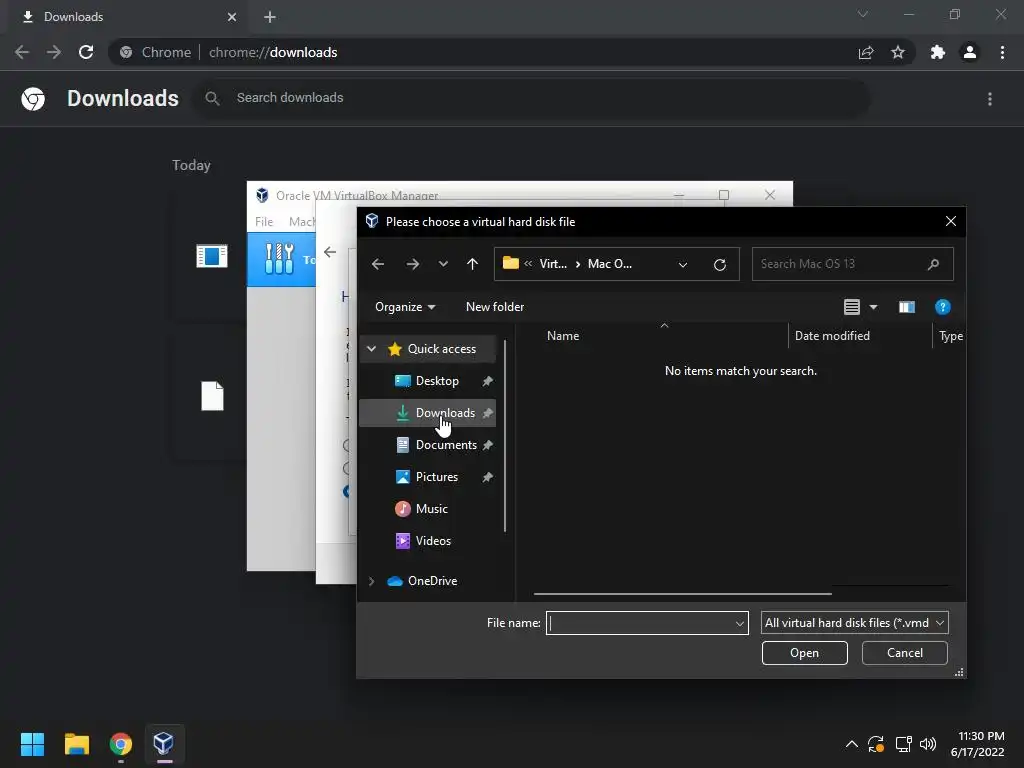Click Mac O... segment in address path

coord(609,264)
